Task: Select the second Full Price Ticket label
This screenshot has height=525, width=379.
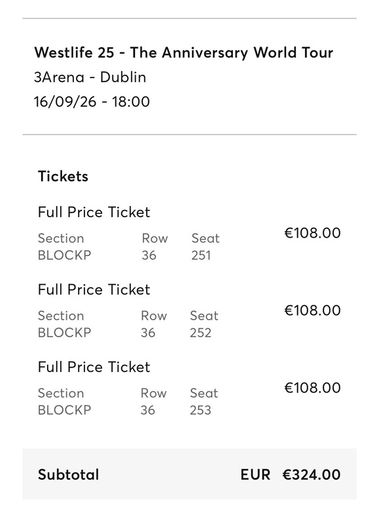Action: [94, 290]
